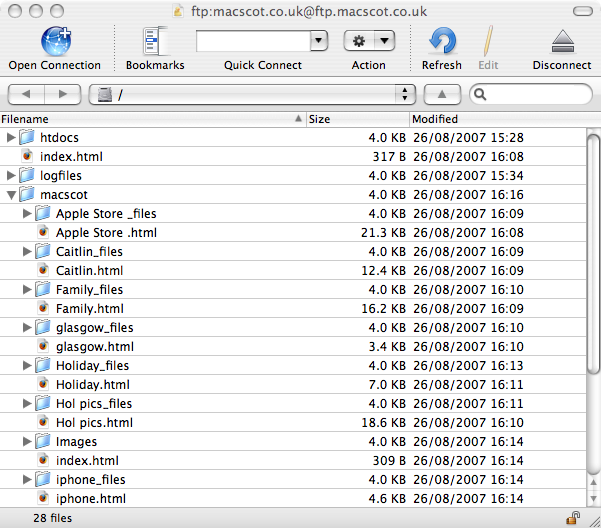Click the 18.6 KB size cell

[383, 423]
